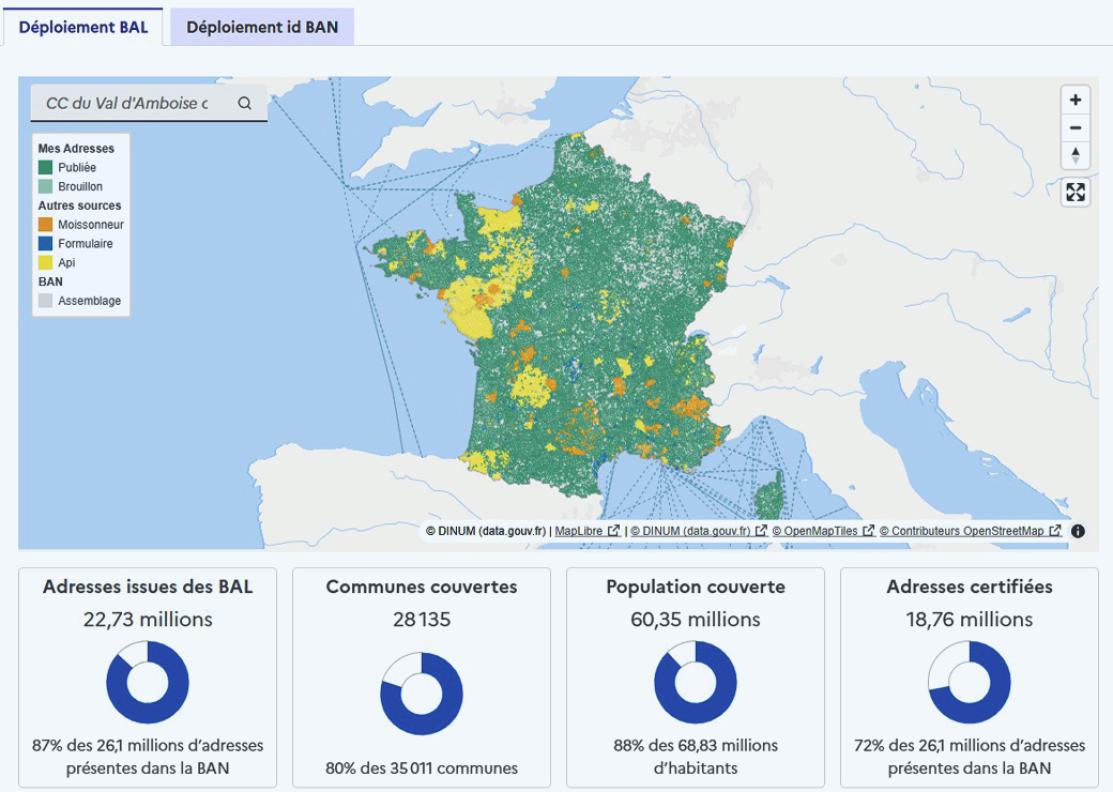Click the Adresses issues des BAL title
This screenshot has height=792, width=1113.
point(148,587)
